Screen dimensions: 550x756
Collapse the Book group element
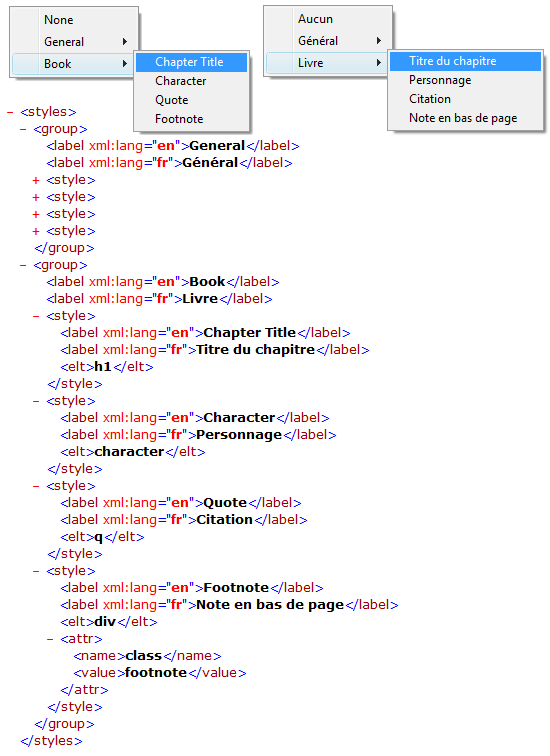click(23, 265)
